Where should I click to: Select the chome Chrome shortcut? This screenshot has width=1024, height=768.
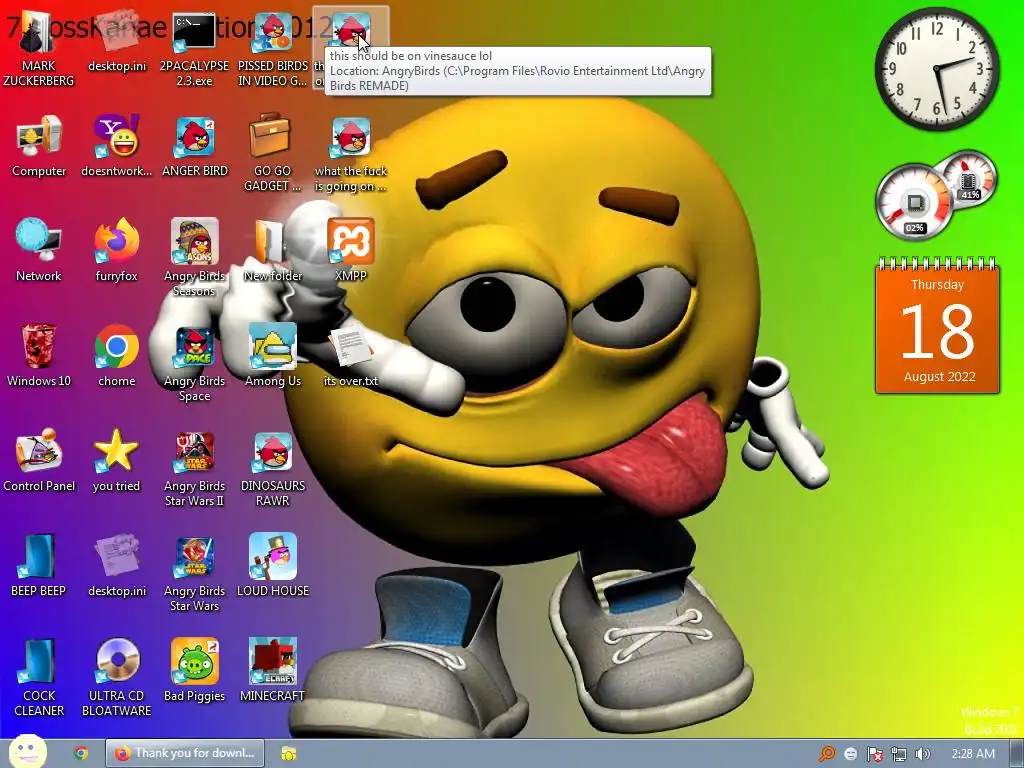116,356
